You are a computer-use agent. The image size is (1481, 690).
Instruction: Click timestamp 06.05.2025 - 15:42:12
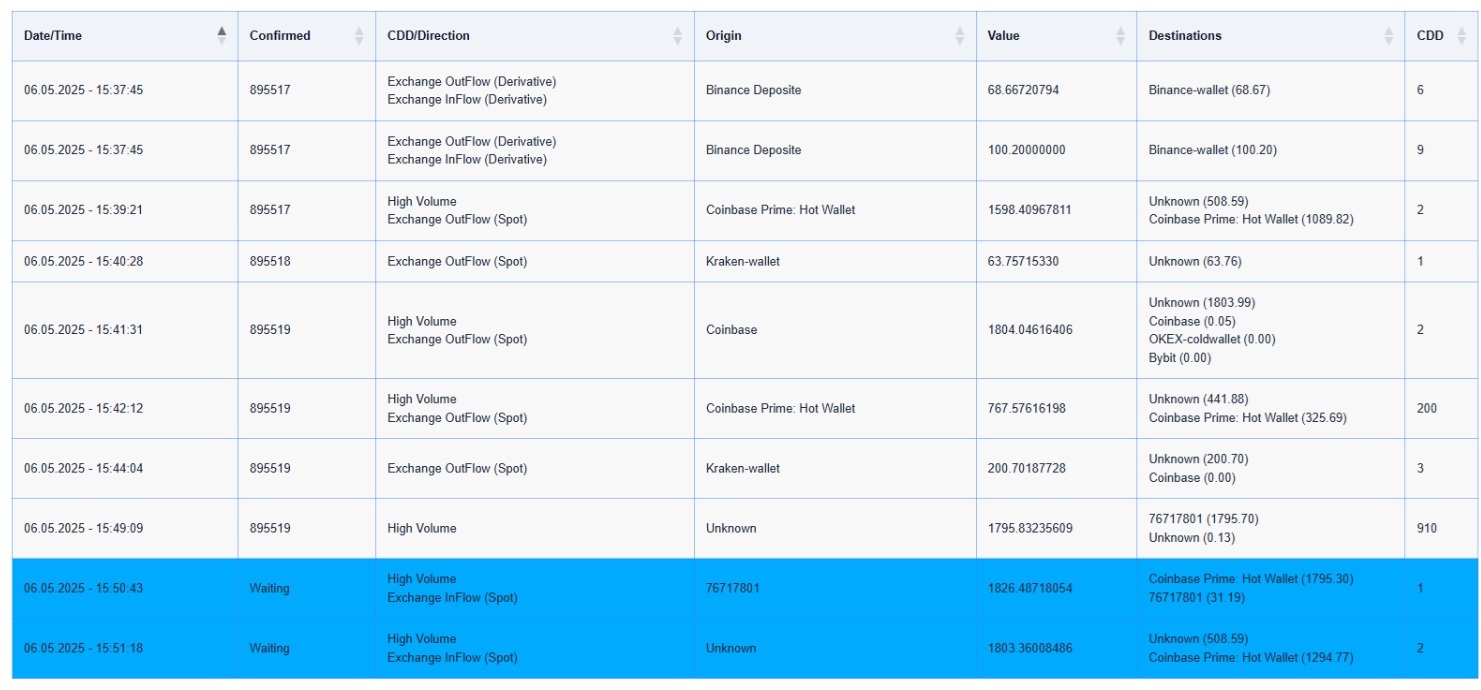83,408
